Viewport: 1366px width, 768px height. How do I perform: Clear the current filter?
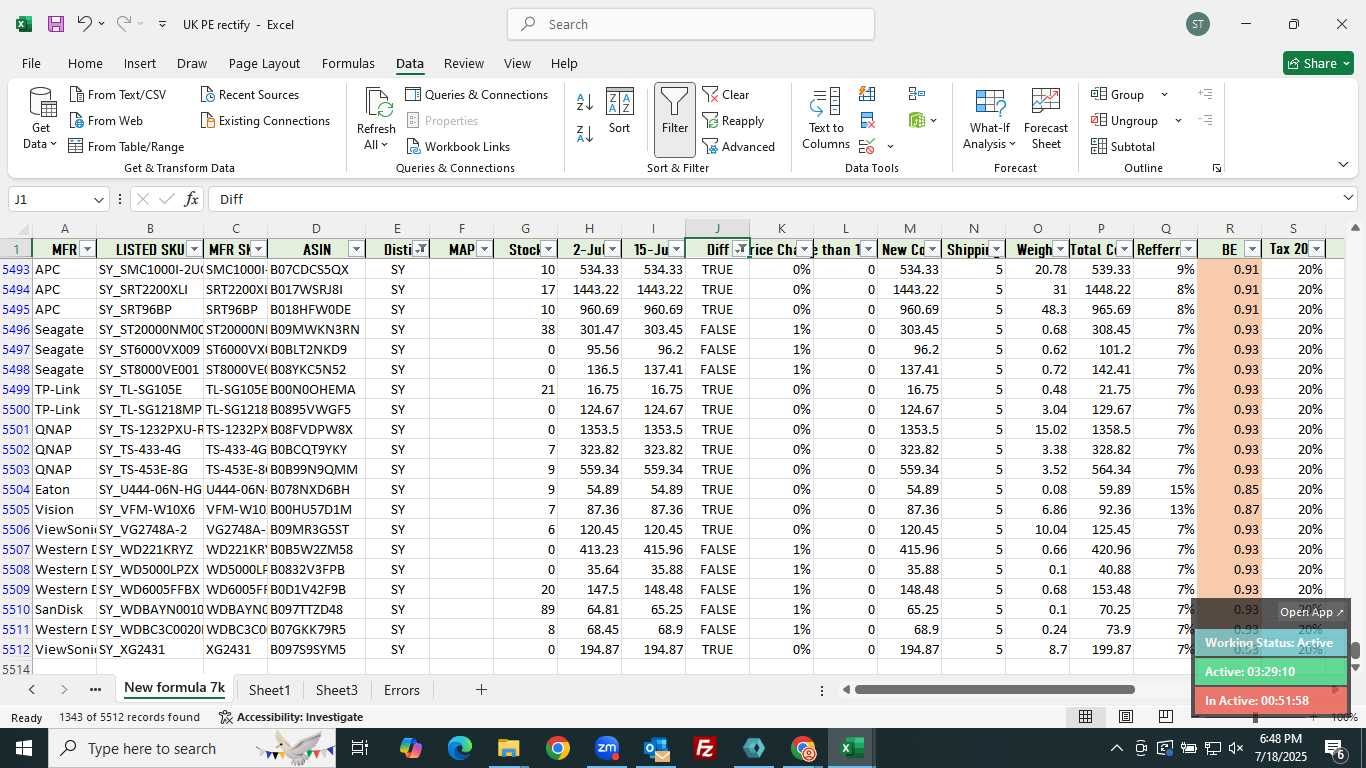pos(726,95)
